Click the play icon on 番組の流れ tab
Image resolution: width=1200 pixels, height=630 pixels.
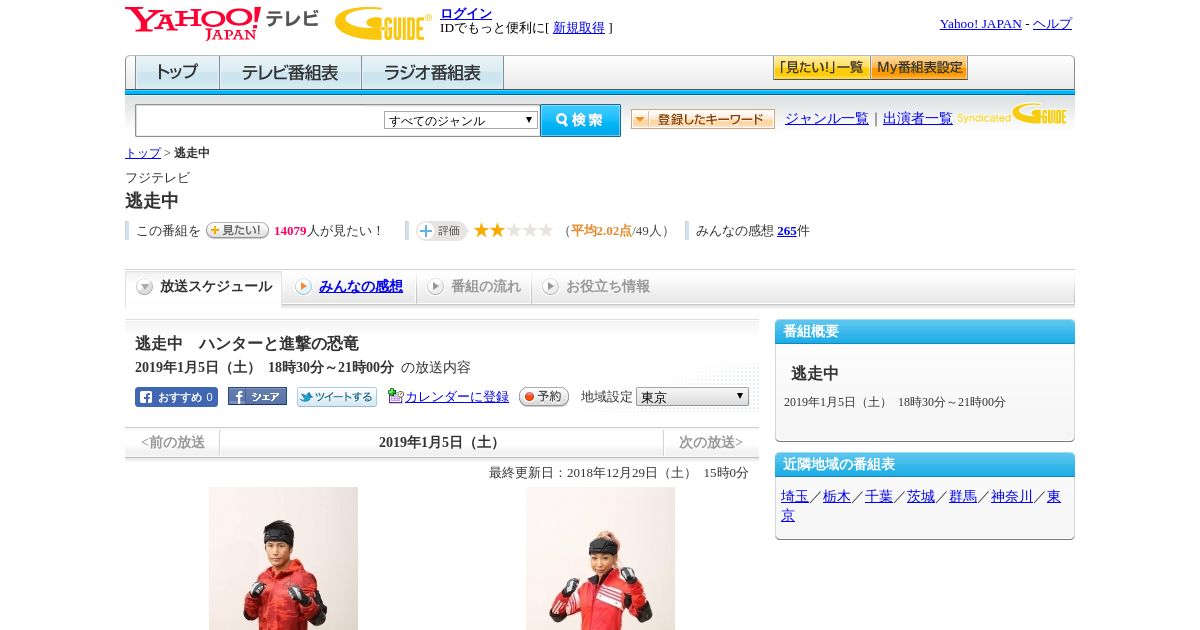(x=435, y=287)
